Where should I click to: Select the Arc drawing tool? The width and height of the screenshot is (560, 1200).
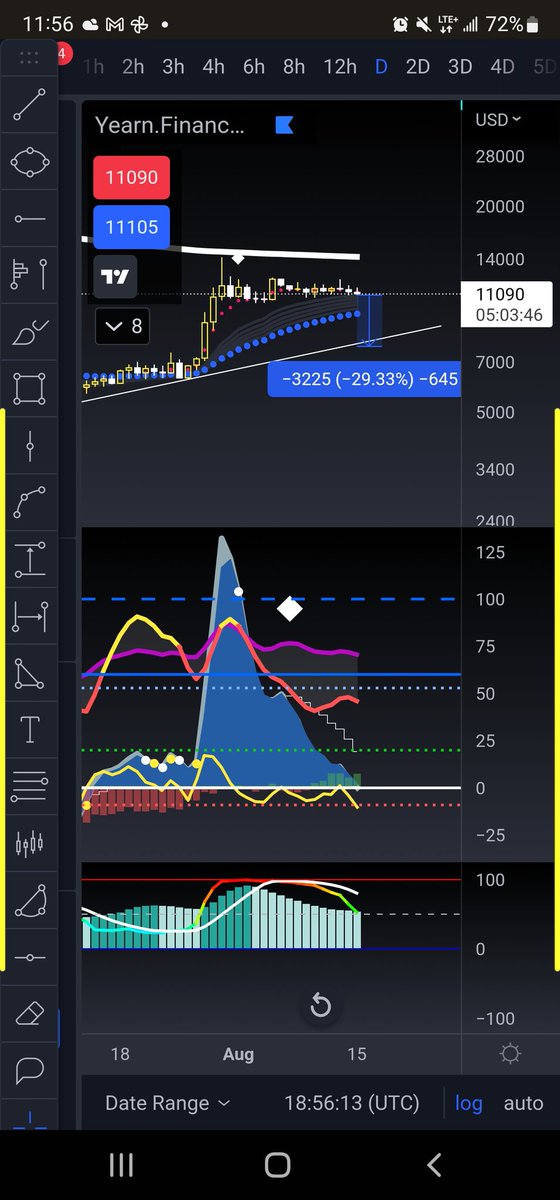click(30, 901)
